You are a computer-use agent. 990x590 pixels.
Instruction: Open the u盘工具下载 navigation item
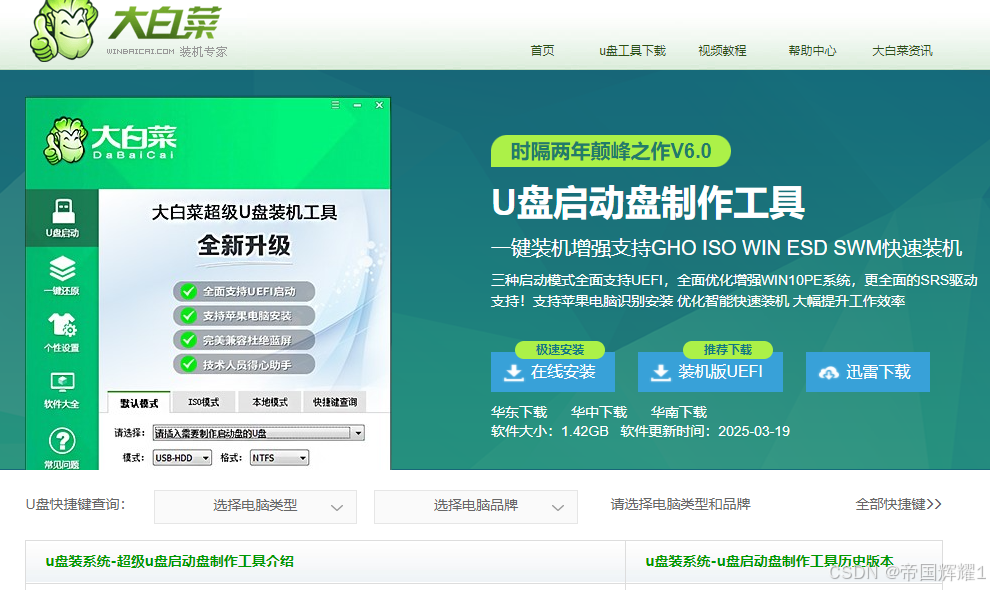coord(633,51)
